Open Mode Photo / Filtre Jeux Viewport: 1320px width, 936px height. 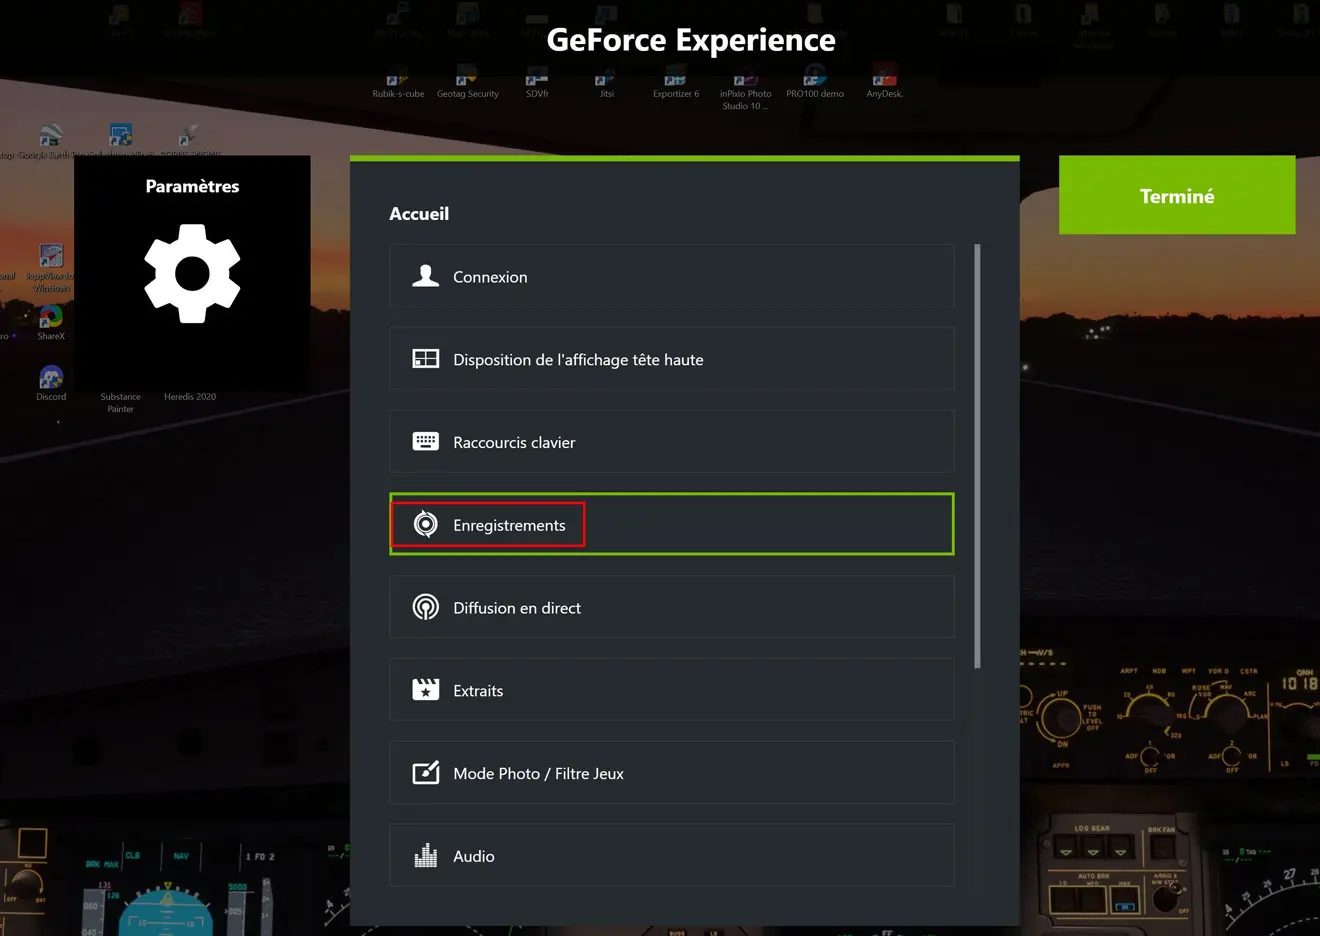pyautogui.click(x=672, y=773)
